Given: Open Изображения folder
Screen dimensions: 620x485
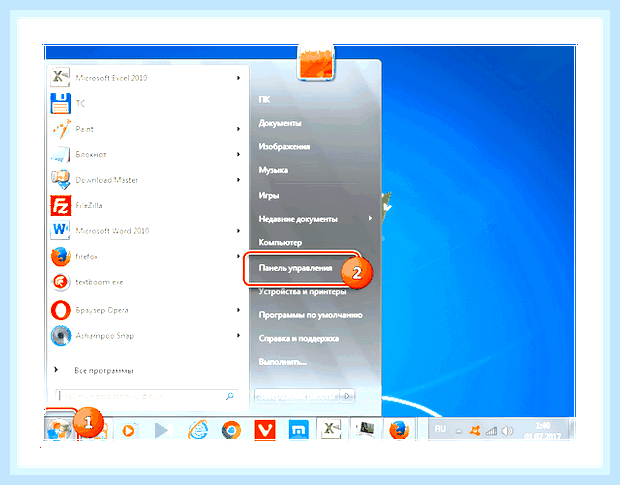Looking at the screenshot, I should [x=284, y=146].
